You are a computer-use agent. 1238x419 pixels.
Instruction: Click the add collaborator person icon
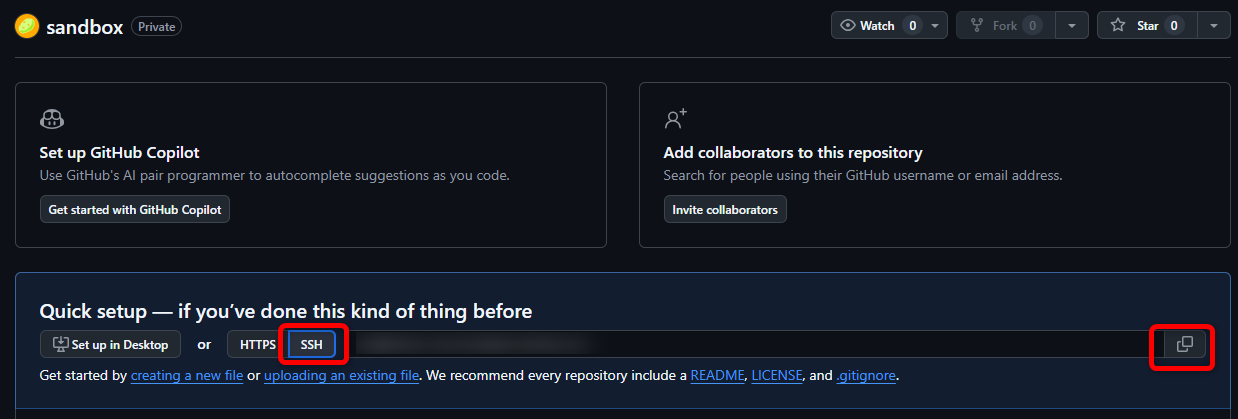point(676,119)
